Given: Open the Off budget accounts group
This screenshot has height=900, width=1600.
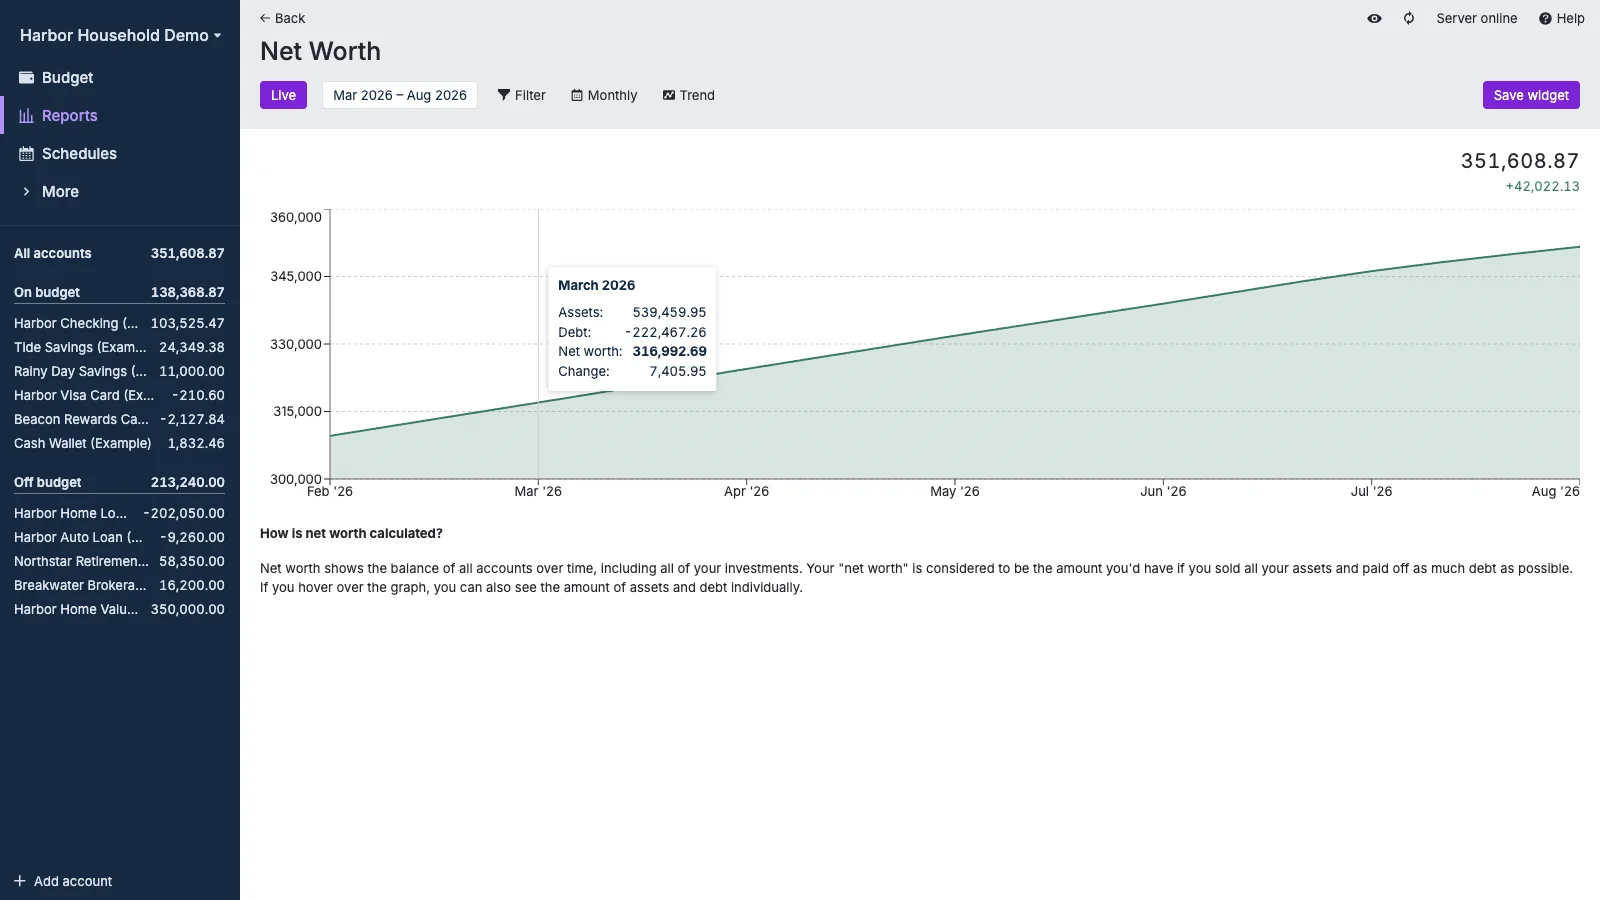Looking at the screenshot, I should (119, 483).
